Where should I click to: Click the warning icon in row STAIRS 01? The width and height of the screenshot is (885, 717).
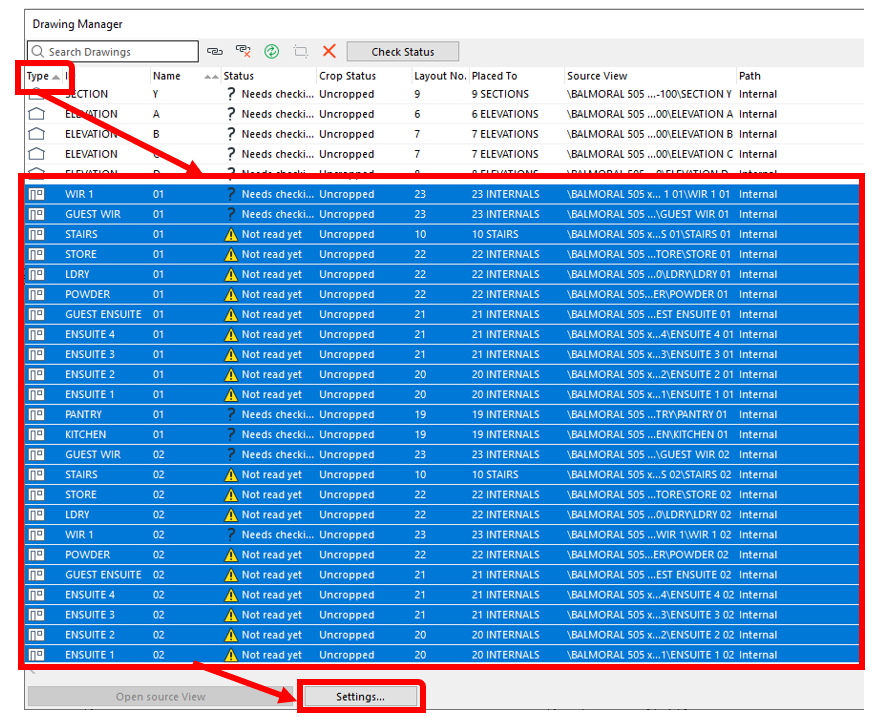click(x=231, y=235)
